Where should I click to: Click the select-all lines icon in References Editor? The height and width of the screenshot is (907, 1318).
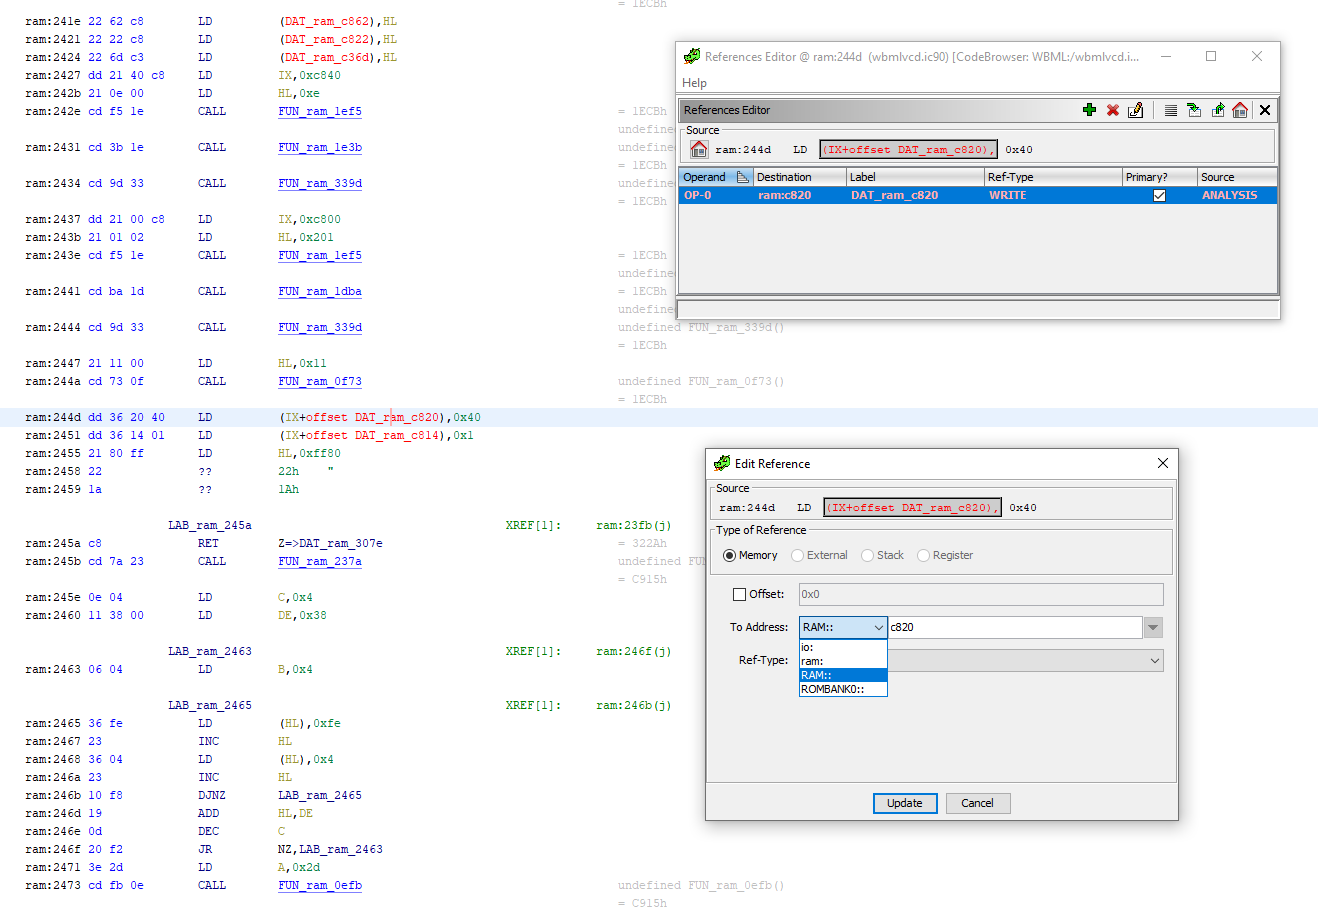pyautogui.click(x=1170, y=110)
